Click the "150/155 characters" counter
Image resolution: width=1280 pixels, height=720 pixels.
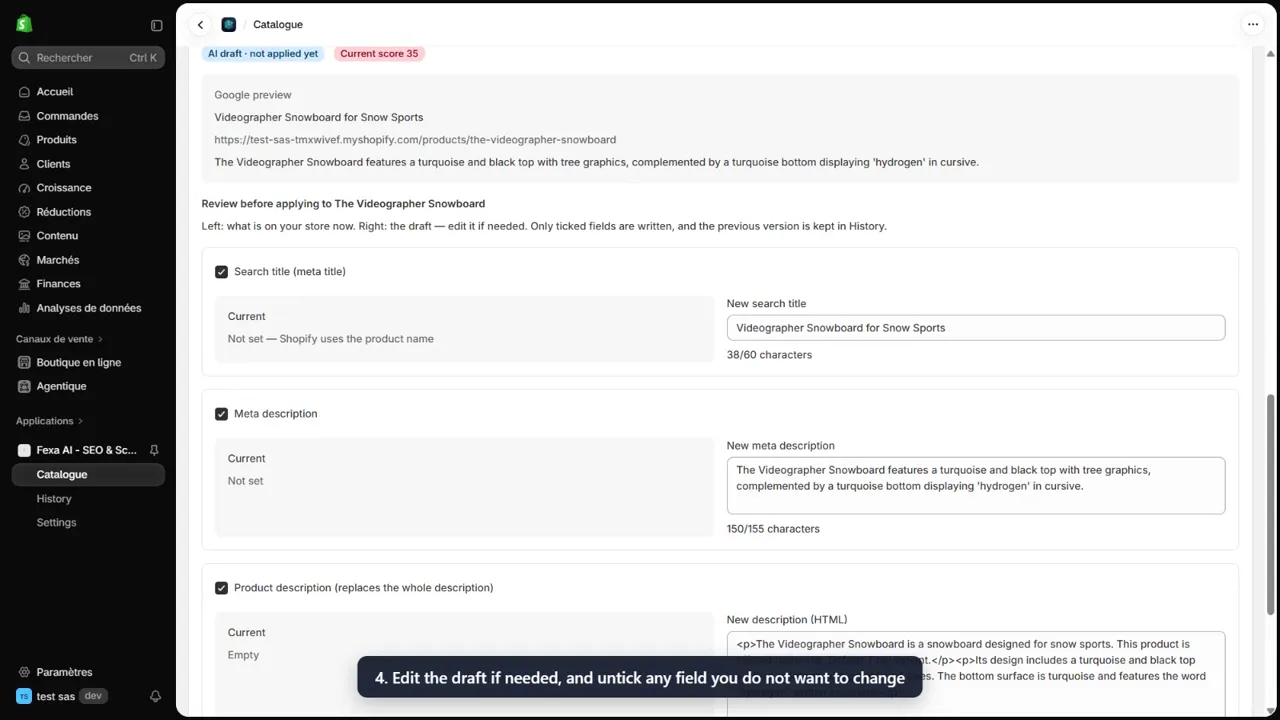point(773,529)
